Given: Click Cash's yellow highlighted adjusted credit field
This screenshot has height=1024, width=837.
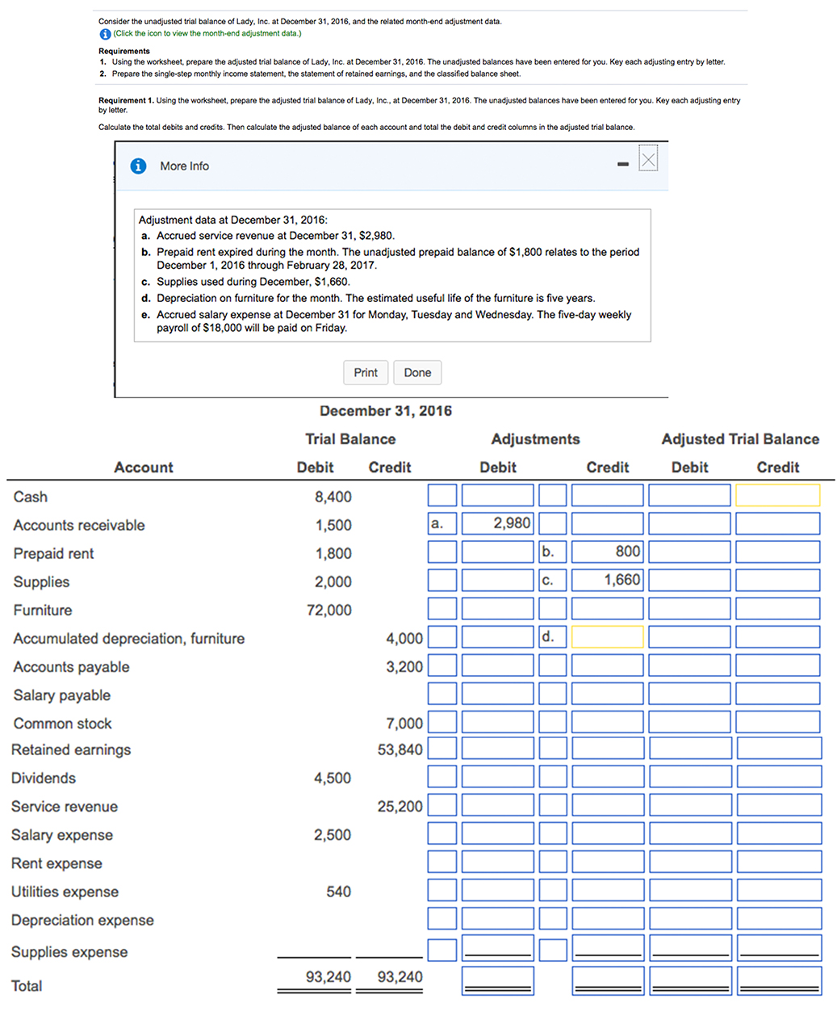Looking at the screenshot, I should pyautogui.click(x=779, y=494).
